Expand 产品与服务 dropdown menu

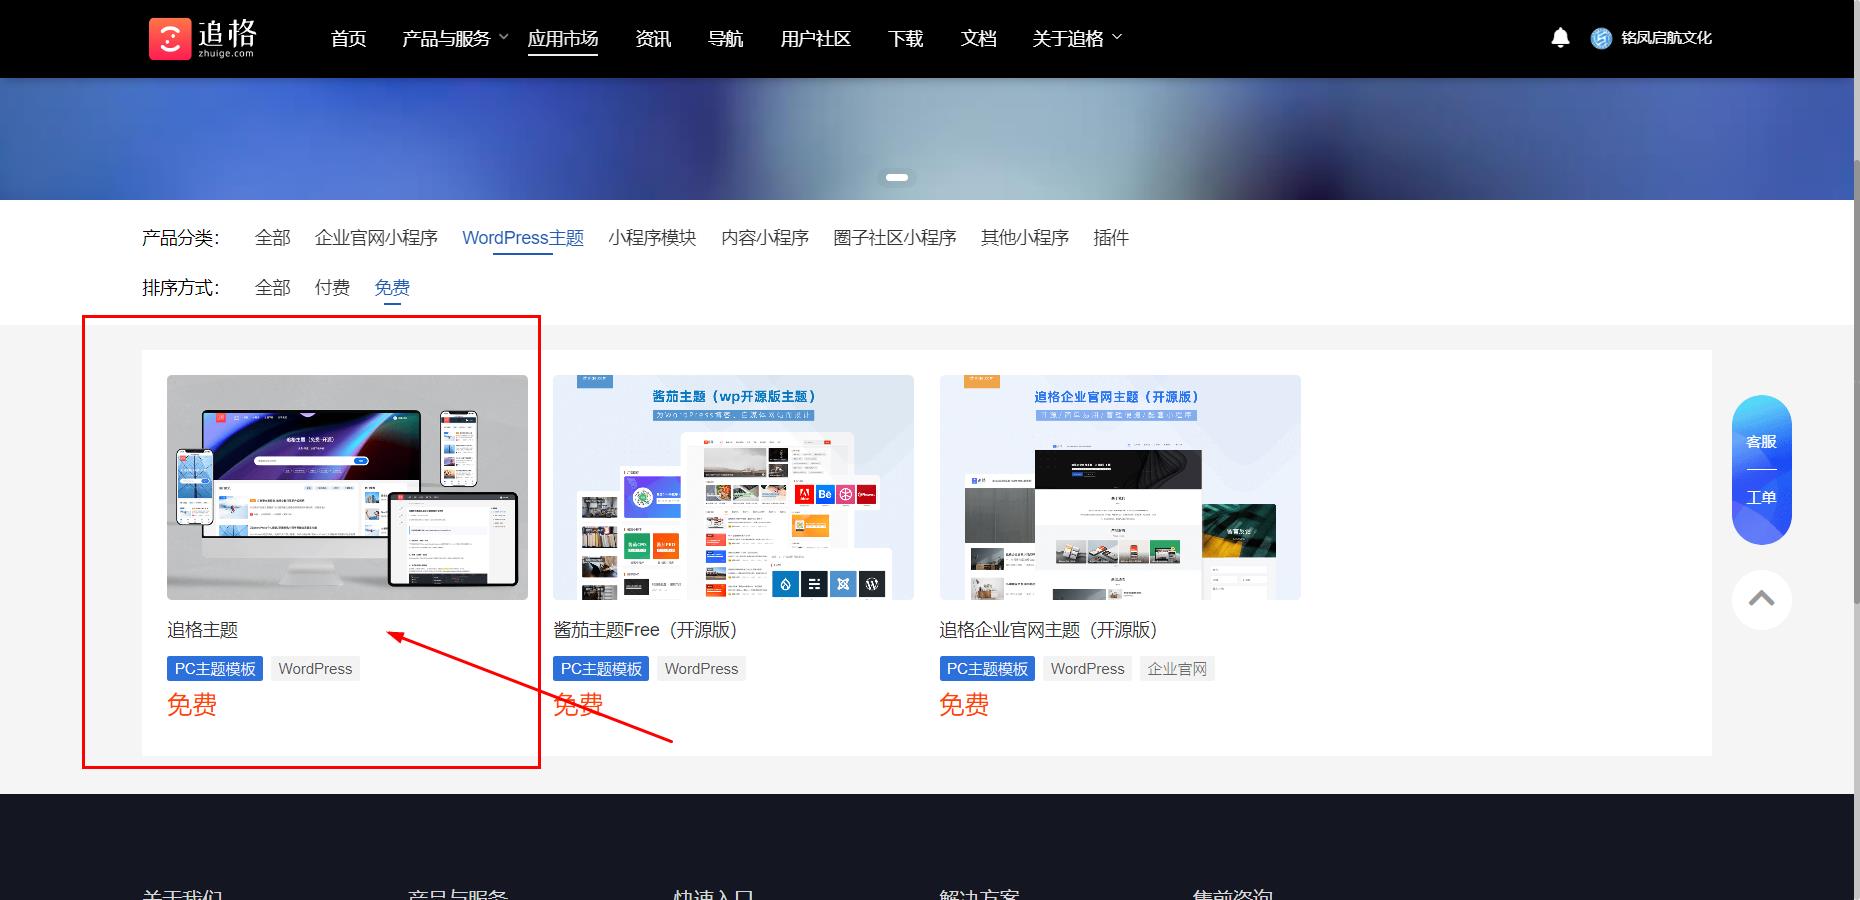coord(455,38)
